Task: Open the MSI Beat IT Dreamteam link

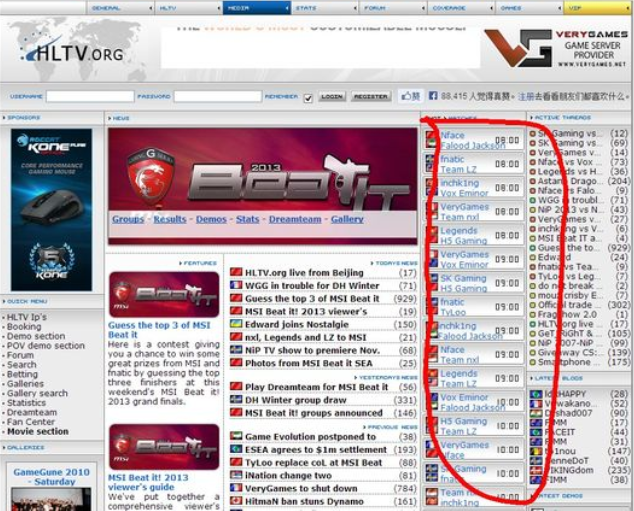Action: [295, 219]
